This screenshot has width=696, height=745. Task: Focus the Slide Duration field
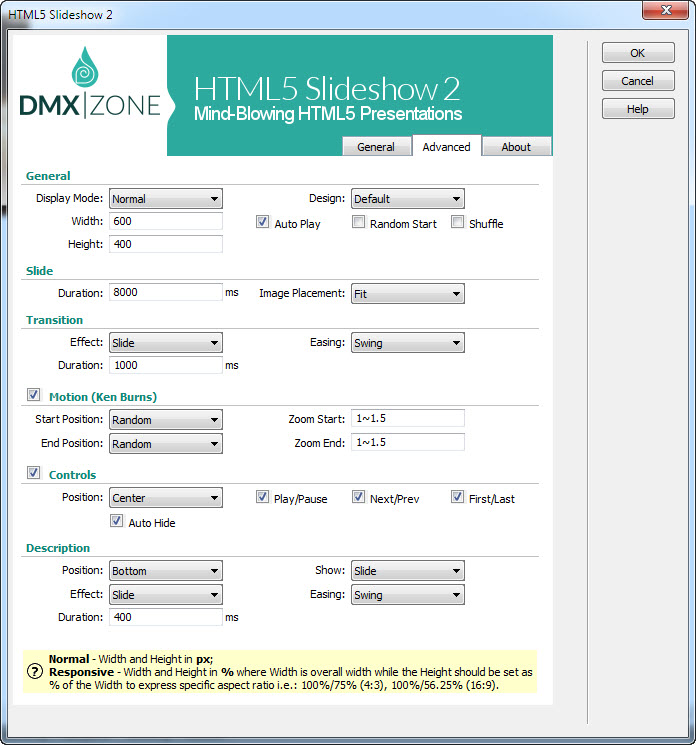pyautogui.click(x=166, y=292)
